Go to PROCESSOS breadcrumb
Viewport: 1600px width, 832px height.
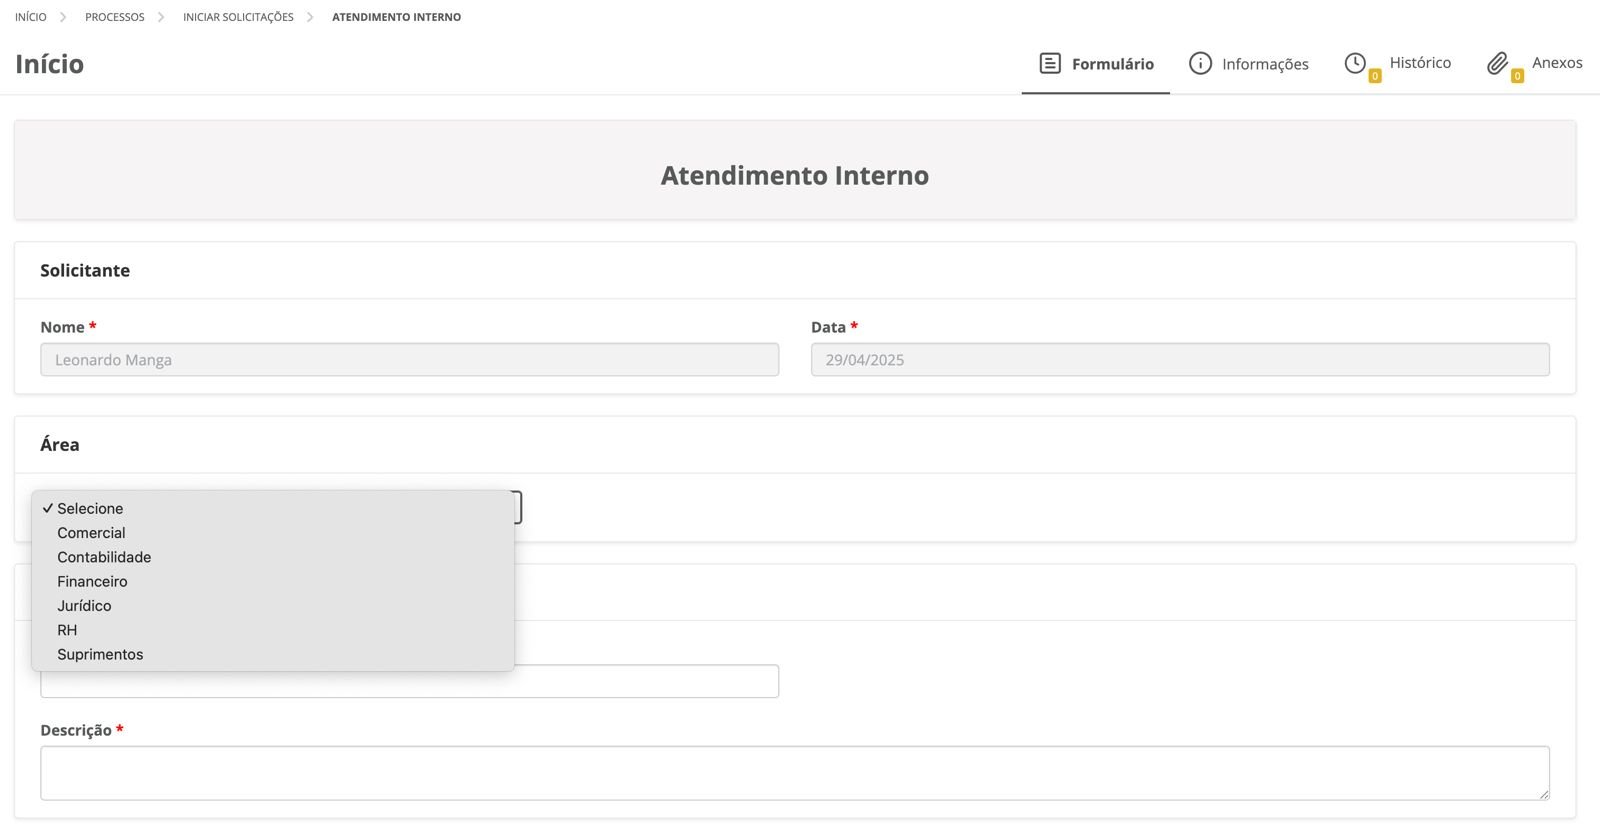point(115,17)
